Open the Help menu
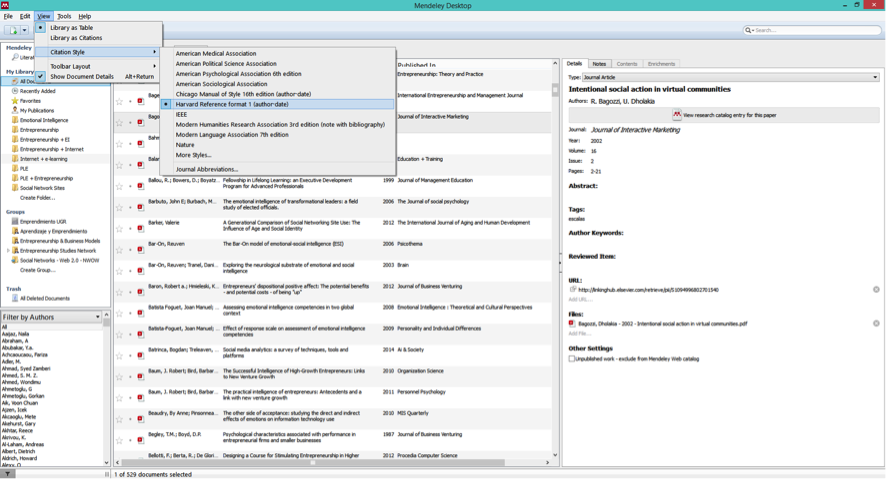This screenshot has height=479, width=886. coord(85,16)
